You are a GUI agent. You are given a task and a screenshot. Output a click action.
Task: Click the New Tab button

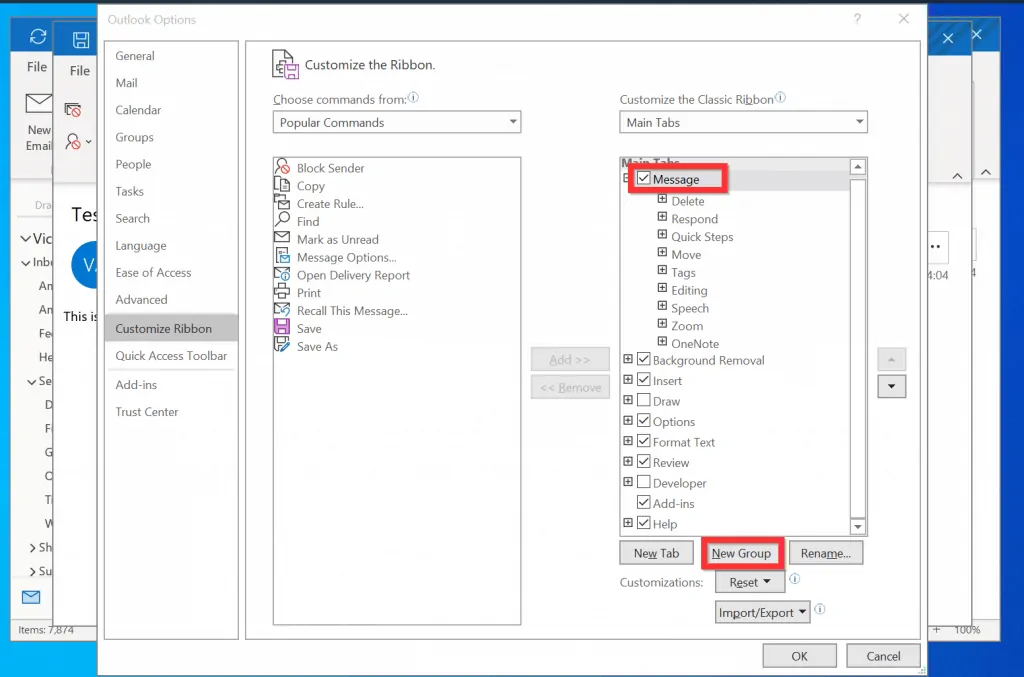[656, 553]
